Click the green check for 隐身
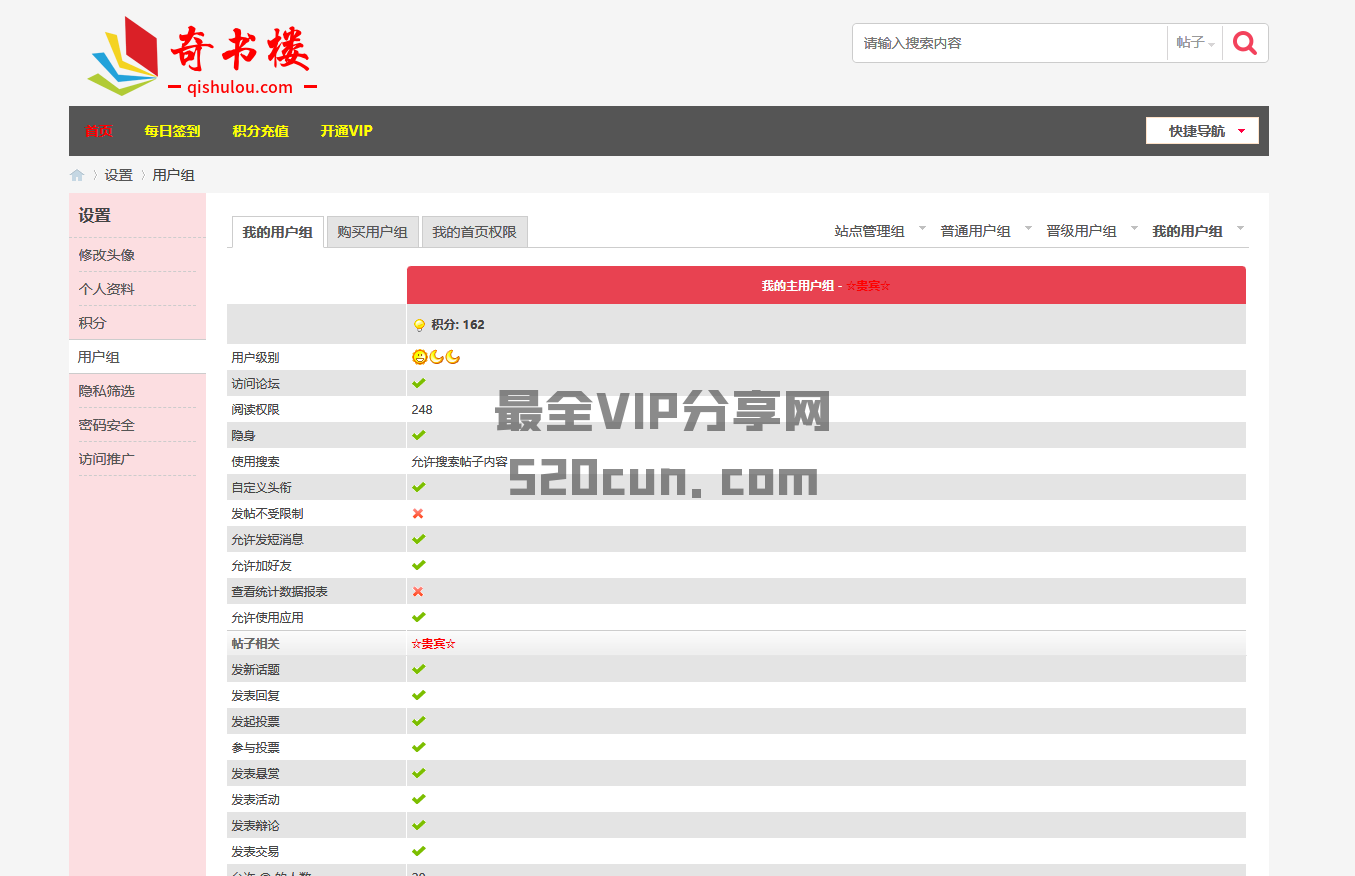This screenshot has width=1355, height=876. point(419,435)
